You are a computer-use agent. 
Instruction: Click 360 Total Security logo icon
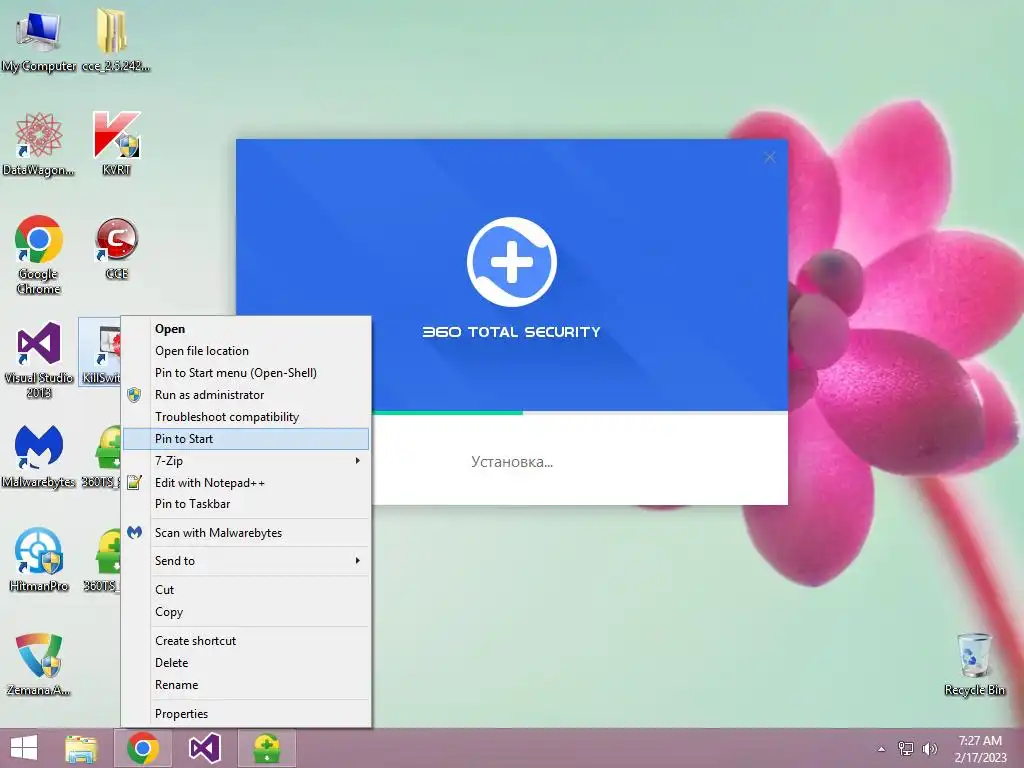(511, 262)
